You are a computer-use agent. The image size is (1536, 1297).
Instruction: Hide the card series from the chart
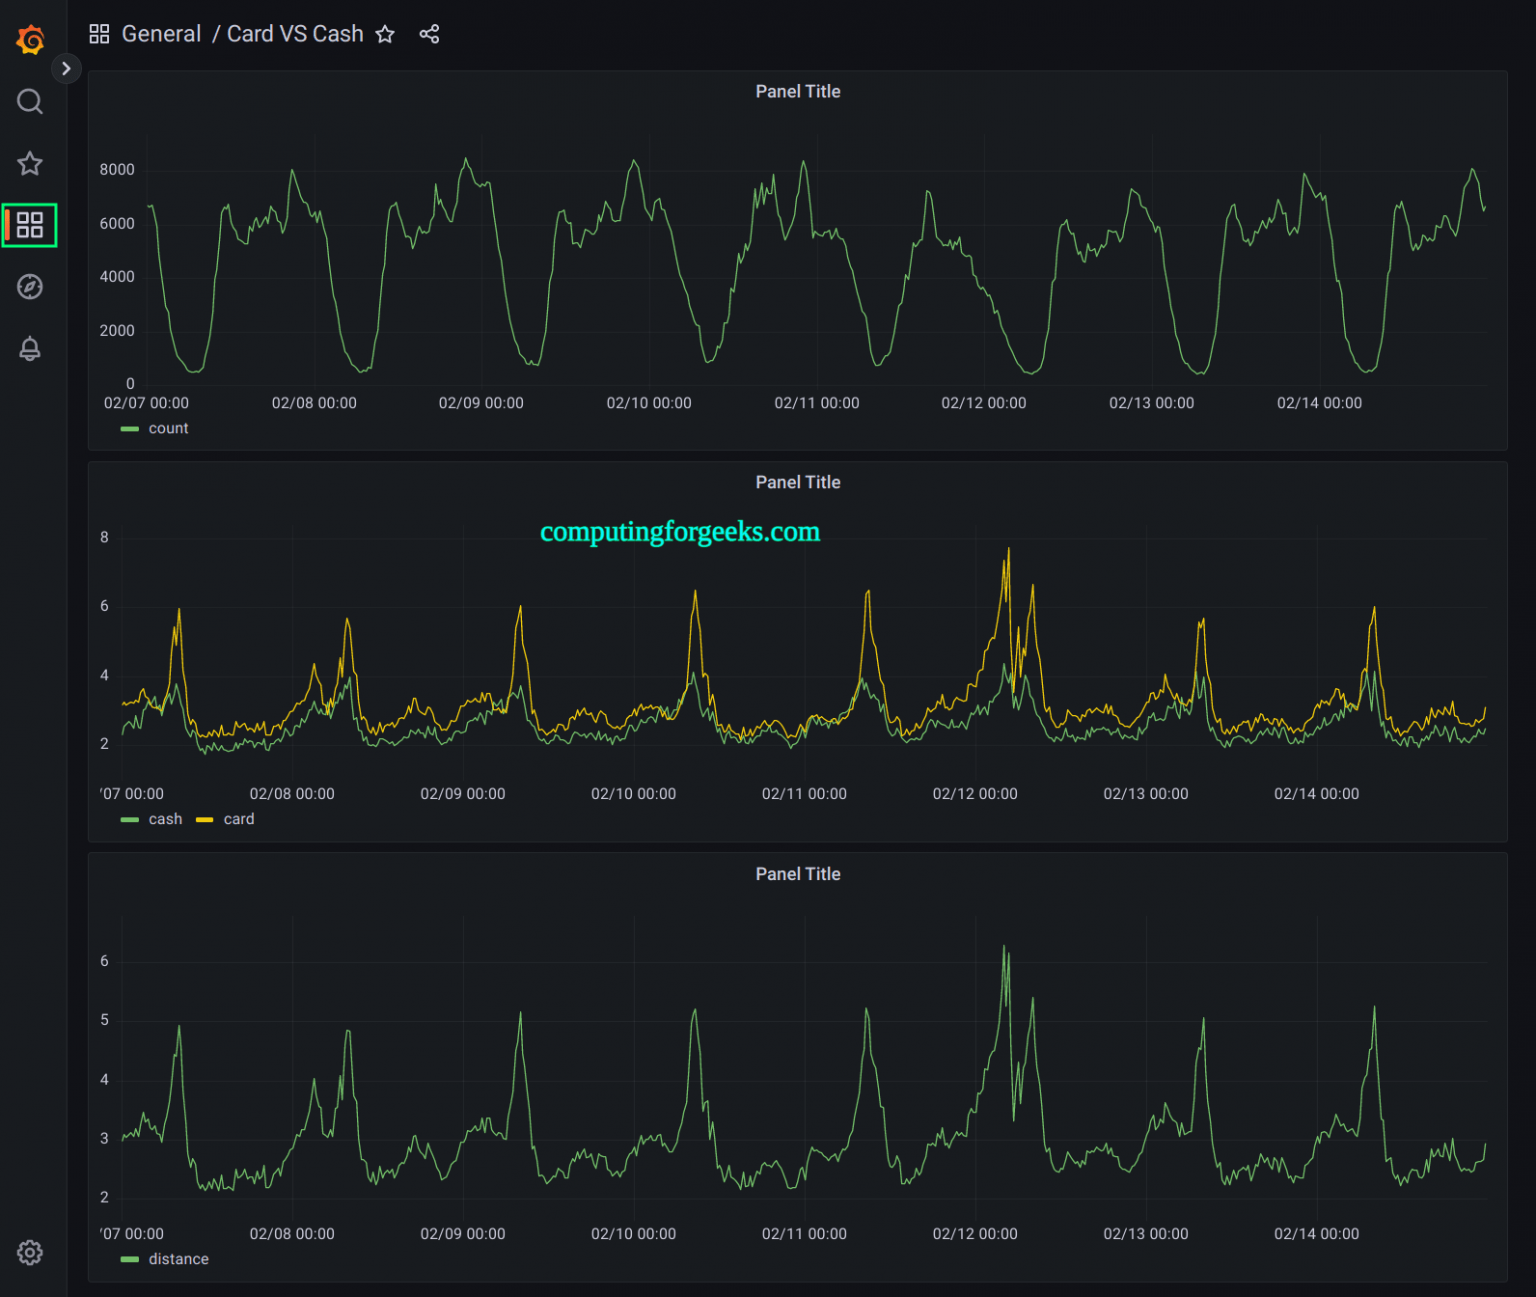(x=238, y=819)
